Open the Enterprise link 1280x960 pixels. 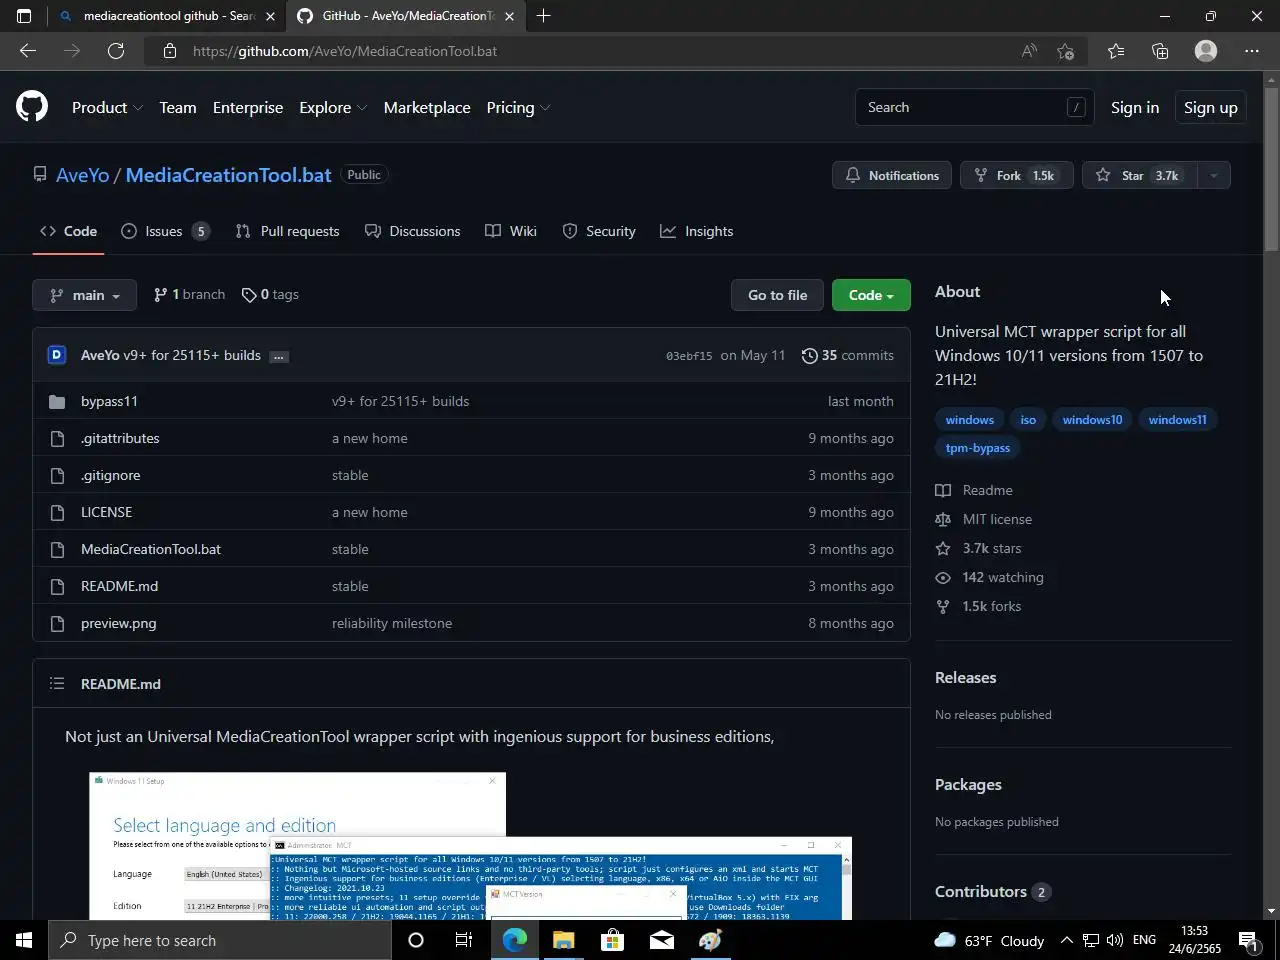(248, 107)
